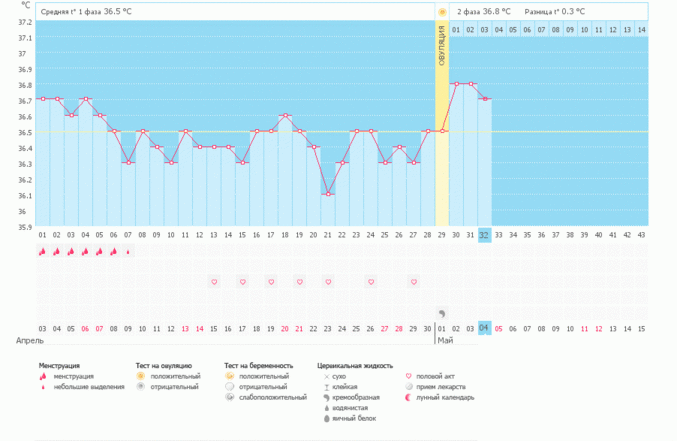Screen dimensions: 677x441
Task: Click the weak positive pregnancy test legend icon
Action: (230, 397)
